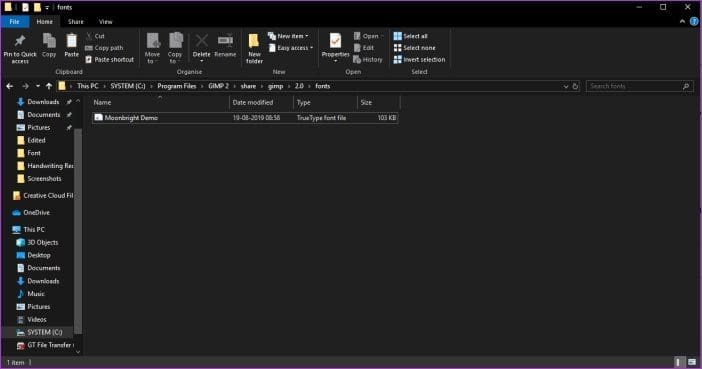
Task: Click Paste shortcut command
Action: pos(109,59)
